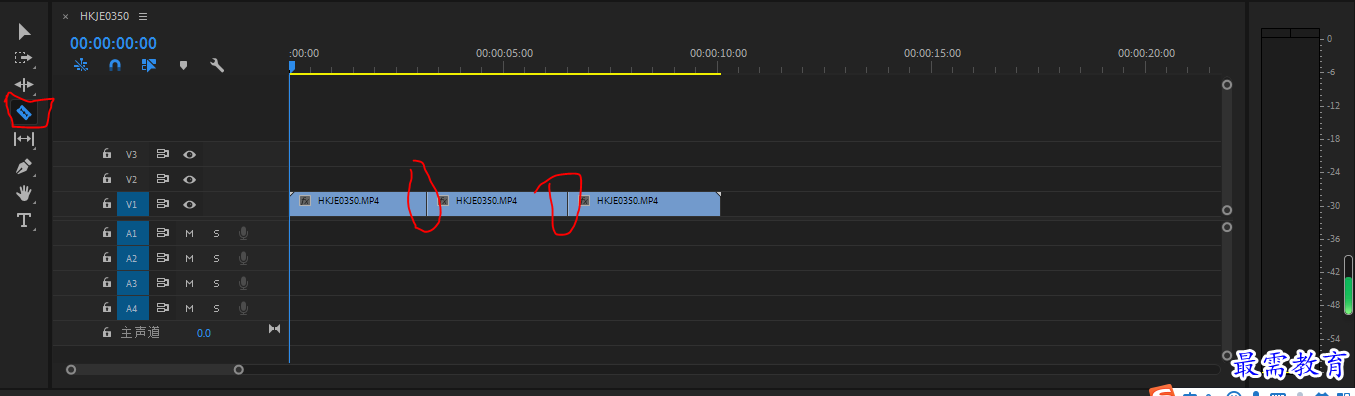Target the V2 video track

[x=132, y=179]
